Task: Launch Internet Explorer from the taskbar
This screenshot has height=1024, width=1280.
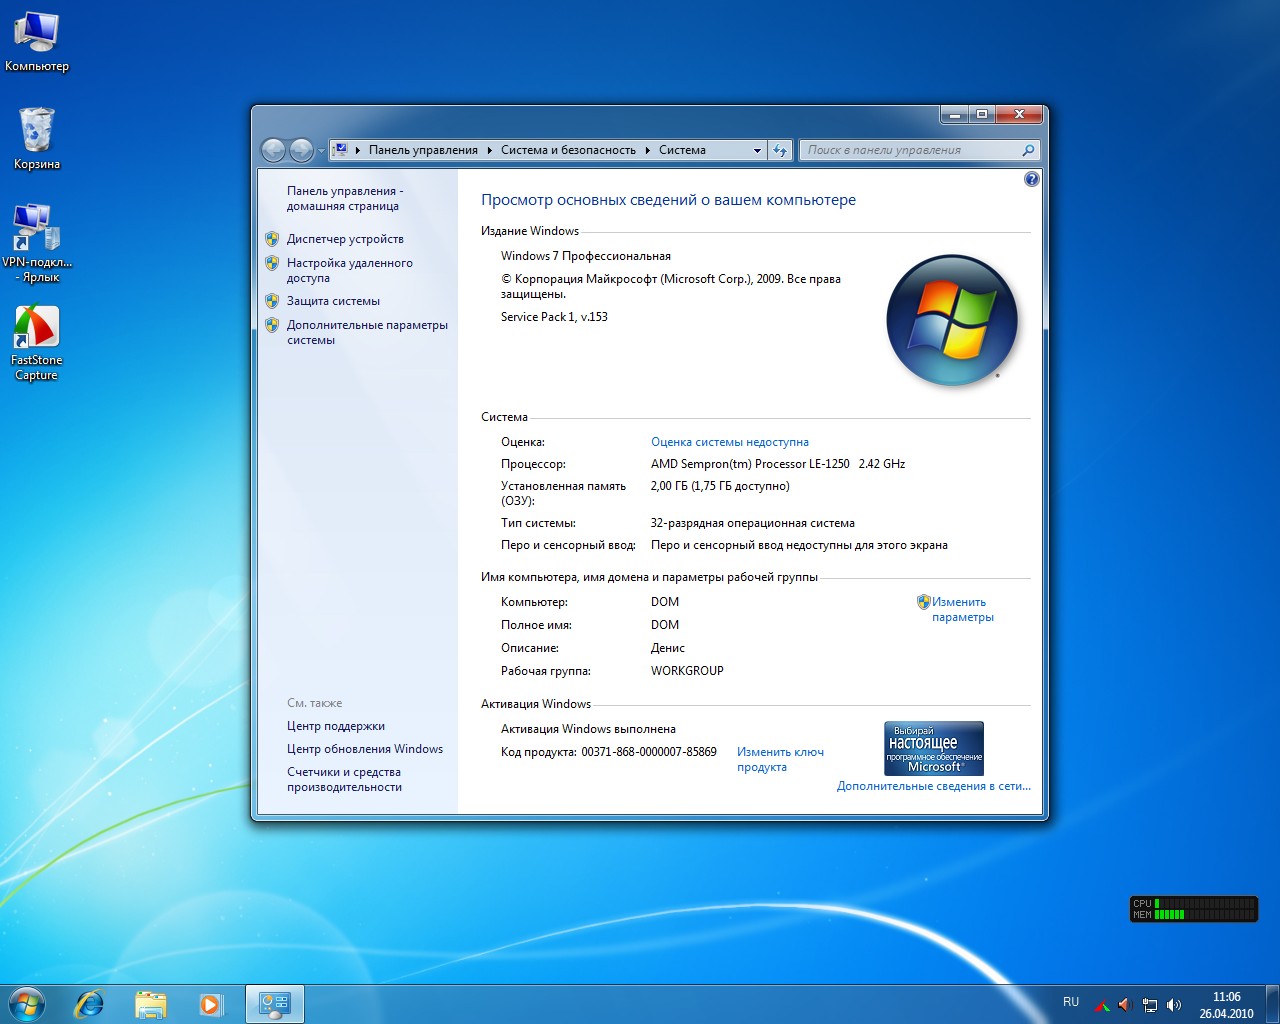Action: coord(90,1004)
